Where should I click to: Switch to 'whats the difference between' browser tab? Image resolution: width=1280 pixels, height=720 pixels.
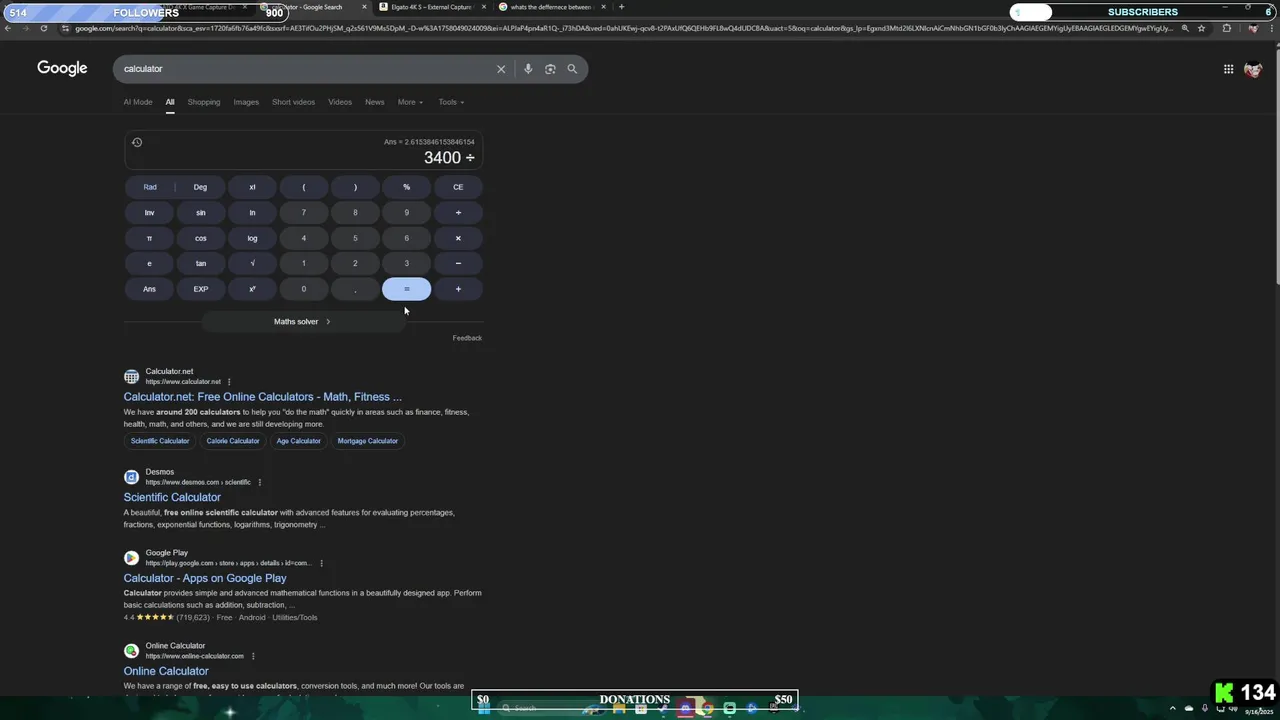(x=552, y=7)
